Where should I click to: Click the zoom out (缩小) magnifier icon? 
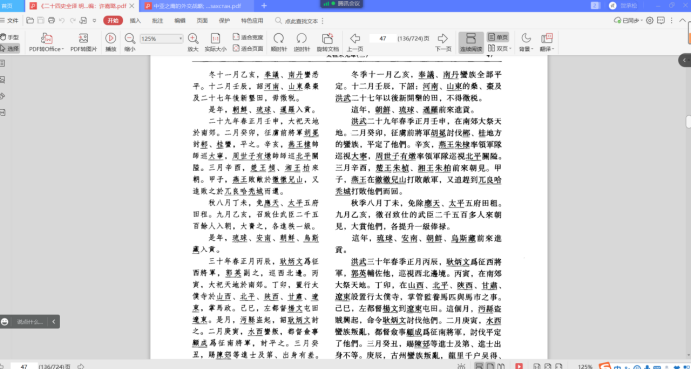coord(130,38)
